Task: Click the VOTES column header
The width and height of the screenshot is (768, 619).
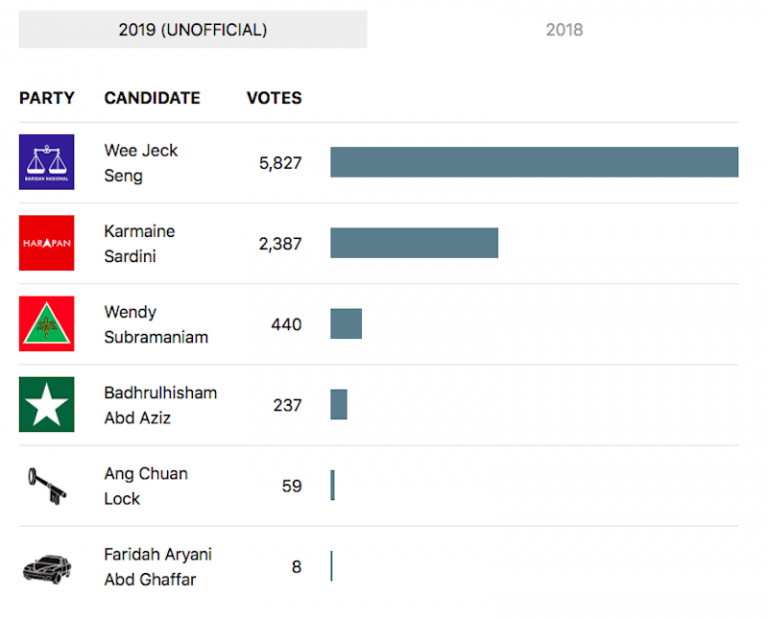Action: click(x=274, y=98)
